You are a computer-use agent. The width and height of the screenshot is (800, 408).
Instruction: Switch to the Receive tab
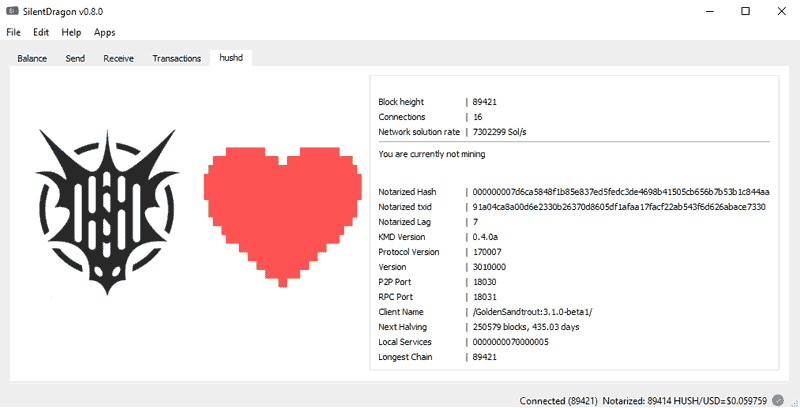[x=118, y=58]
